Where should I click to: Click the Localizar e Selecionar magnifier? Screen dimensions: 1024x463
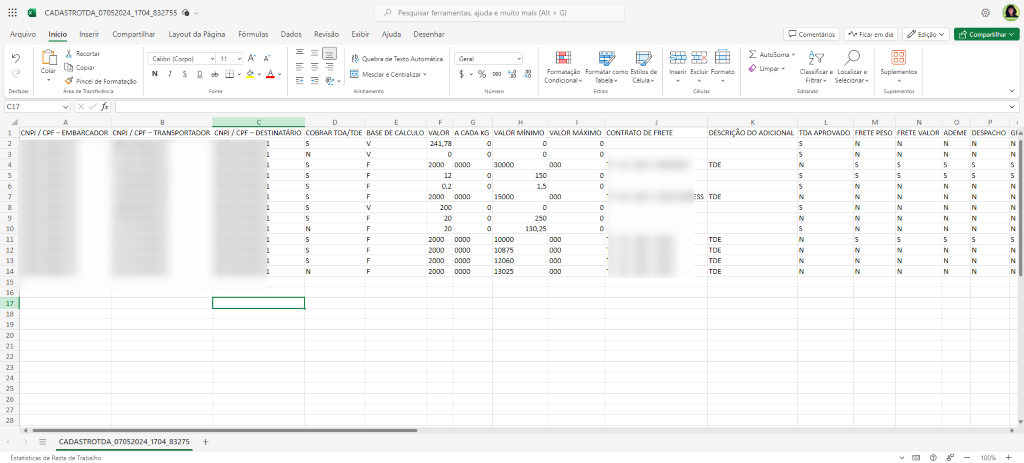[851, 60]
